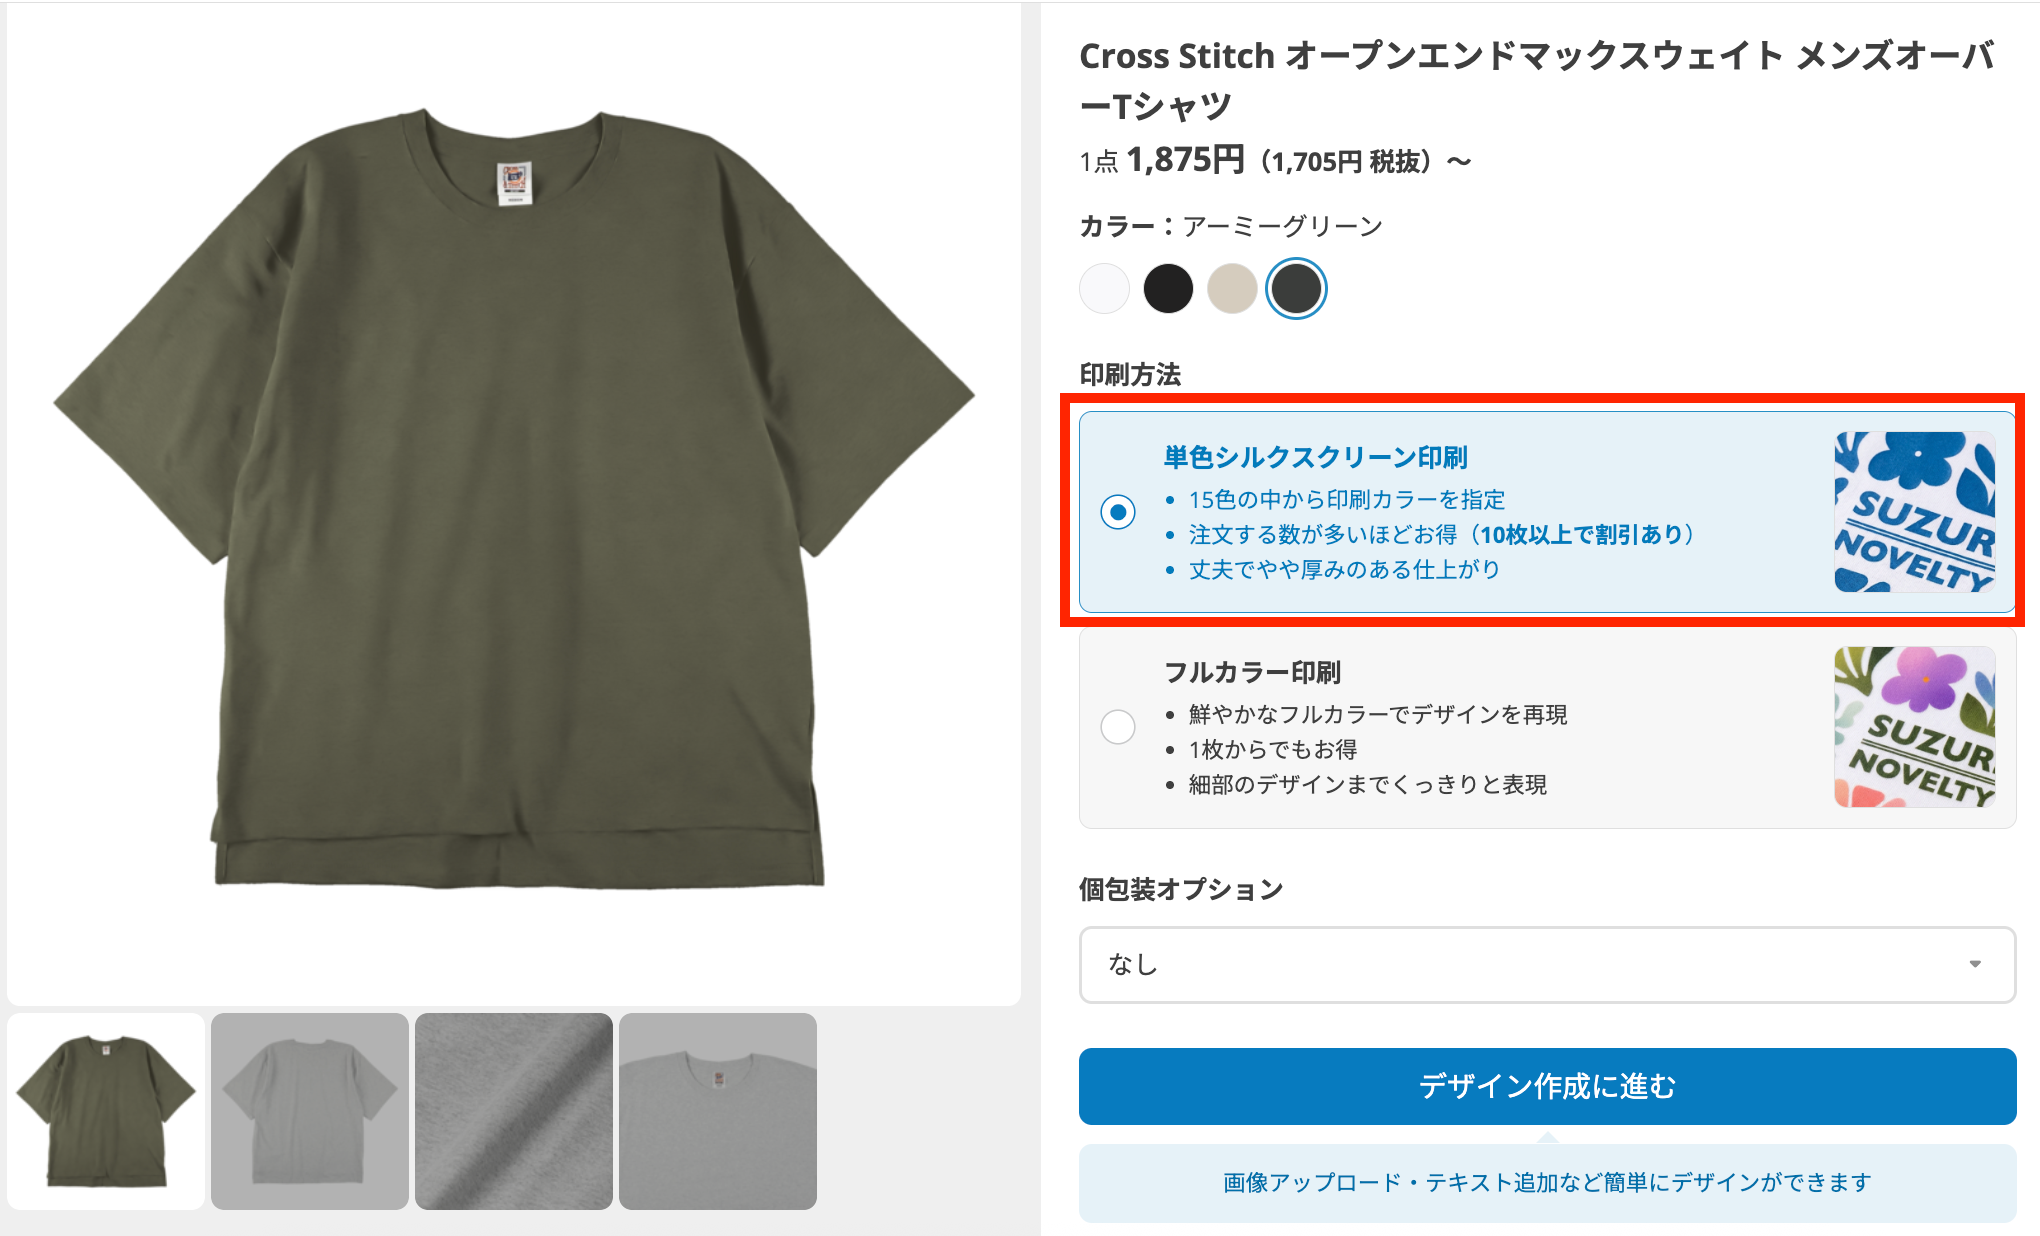Open the gray neckline detail thumbnail
Viewport: 2040px width, 1236px height.
point(718,1111)
